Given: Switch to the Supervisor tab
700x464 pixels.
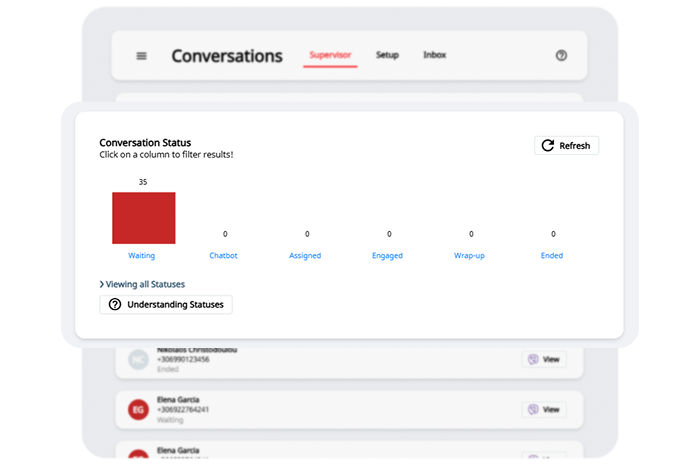Looking at the screenshot, I should point(330,55).
